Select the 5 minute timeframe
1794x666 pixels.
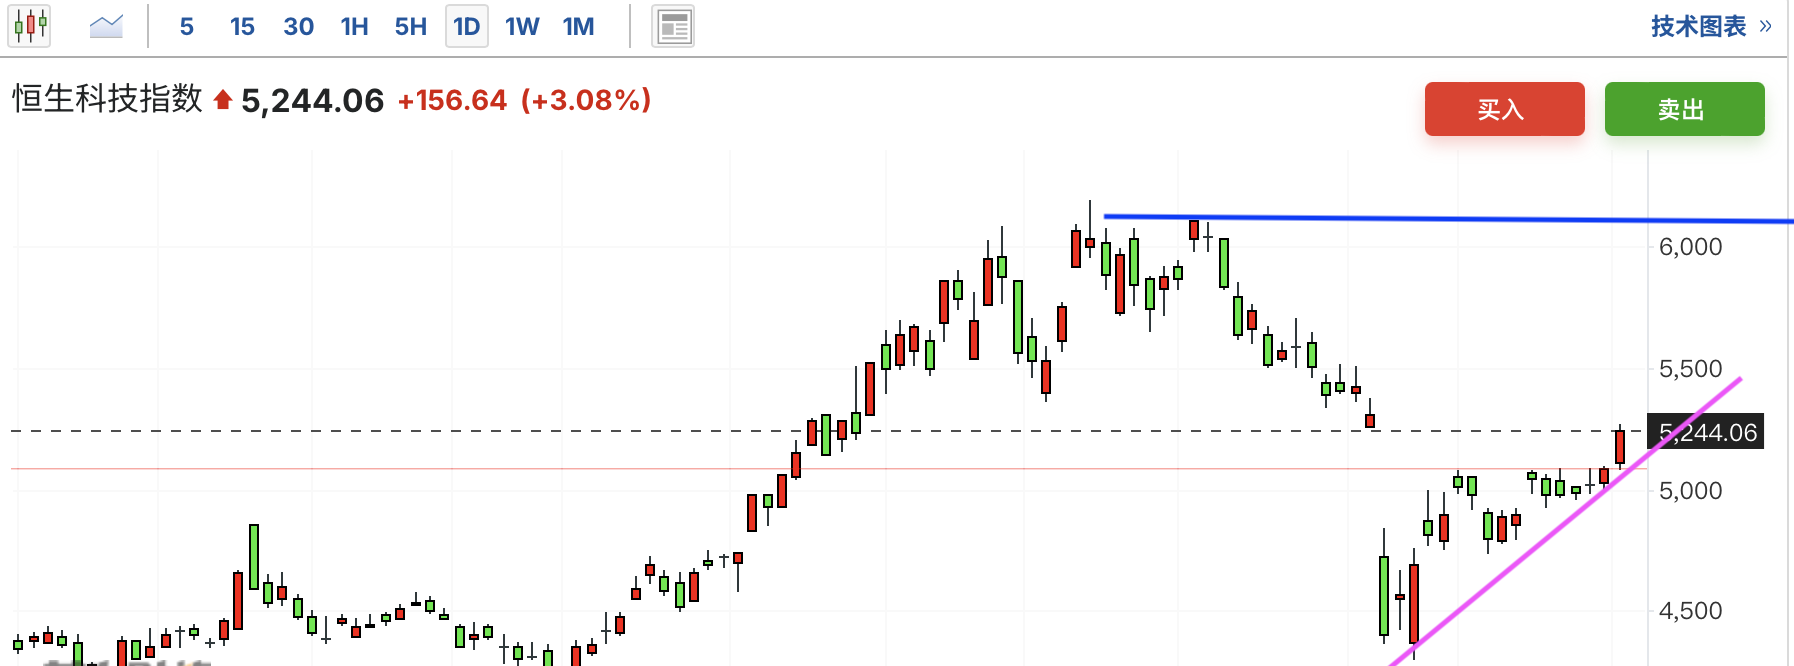[187, 26]
